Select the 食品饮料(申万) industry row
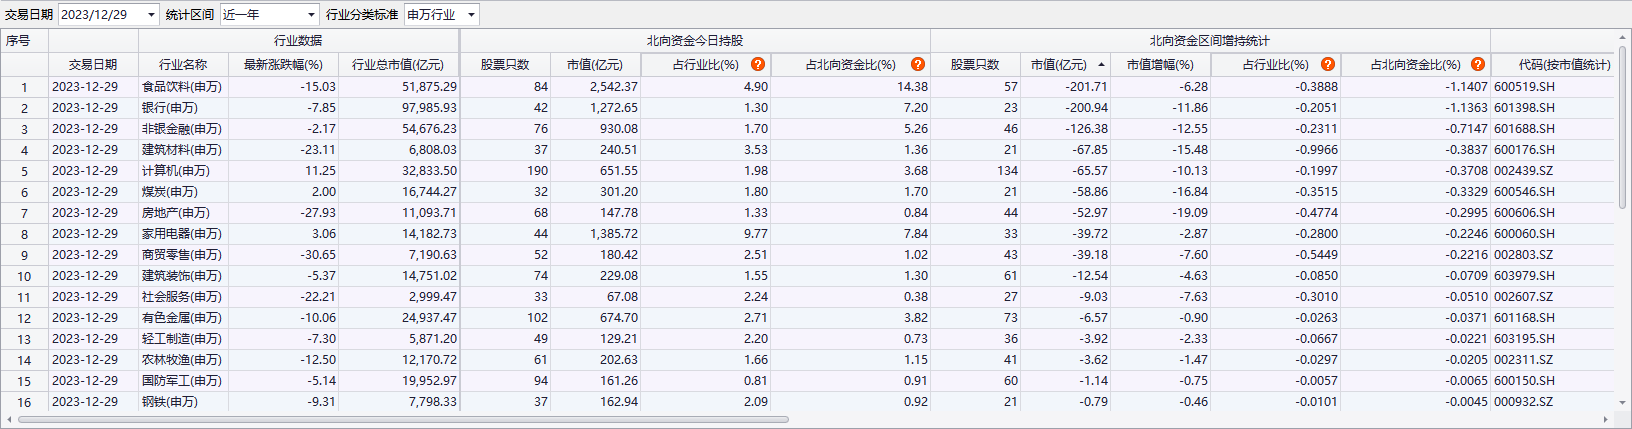 click(182, 87)
